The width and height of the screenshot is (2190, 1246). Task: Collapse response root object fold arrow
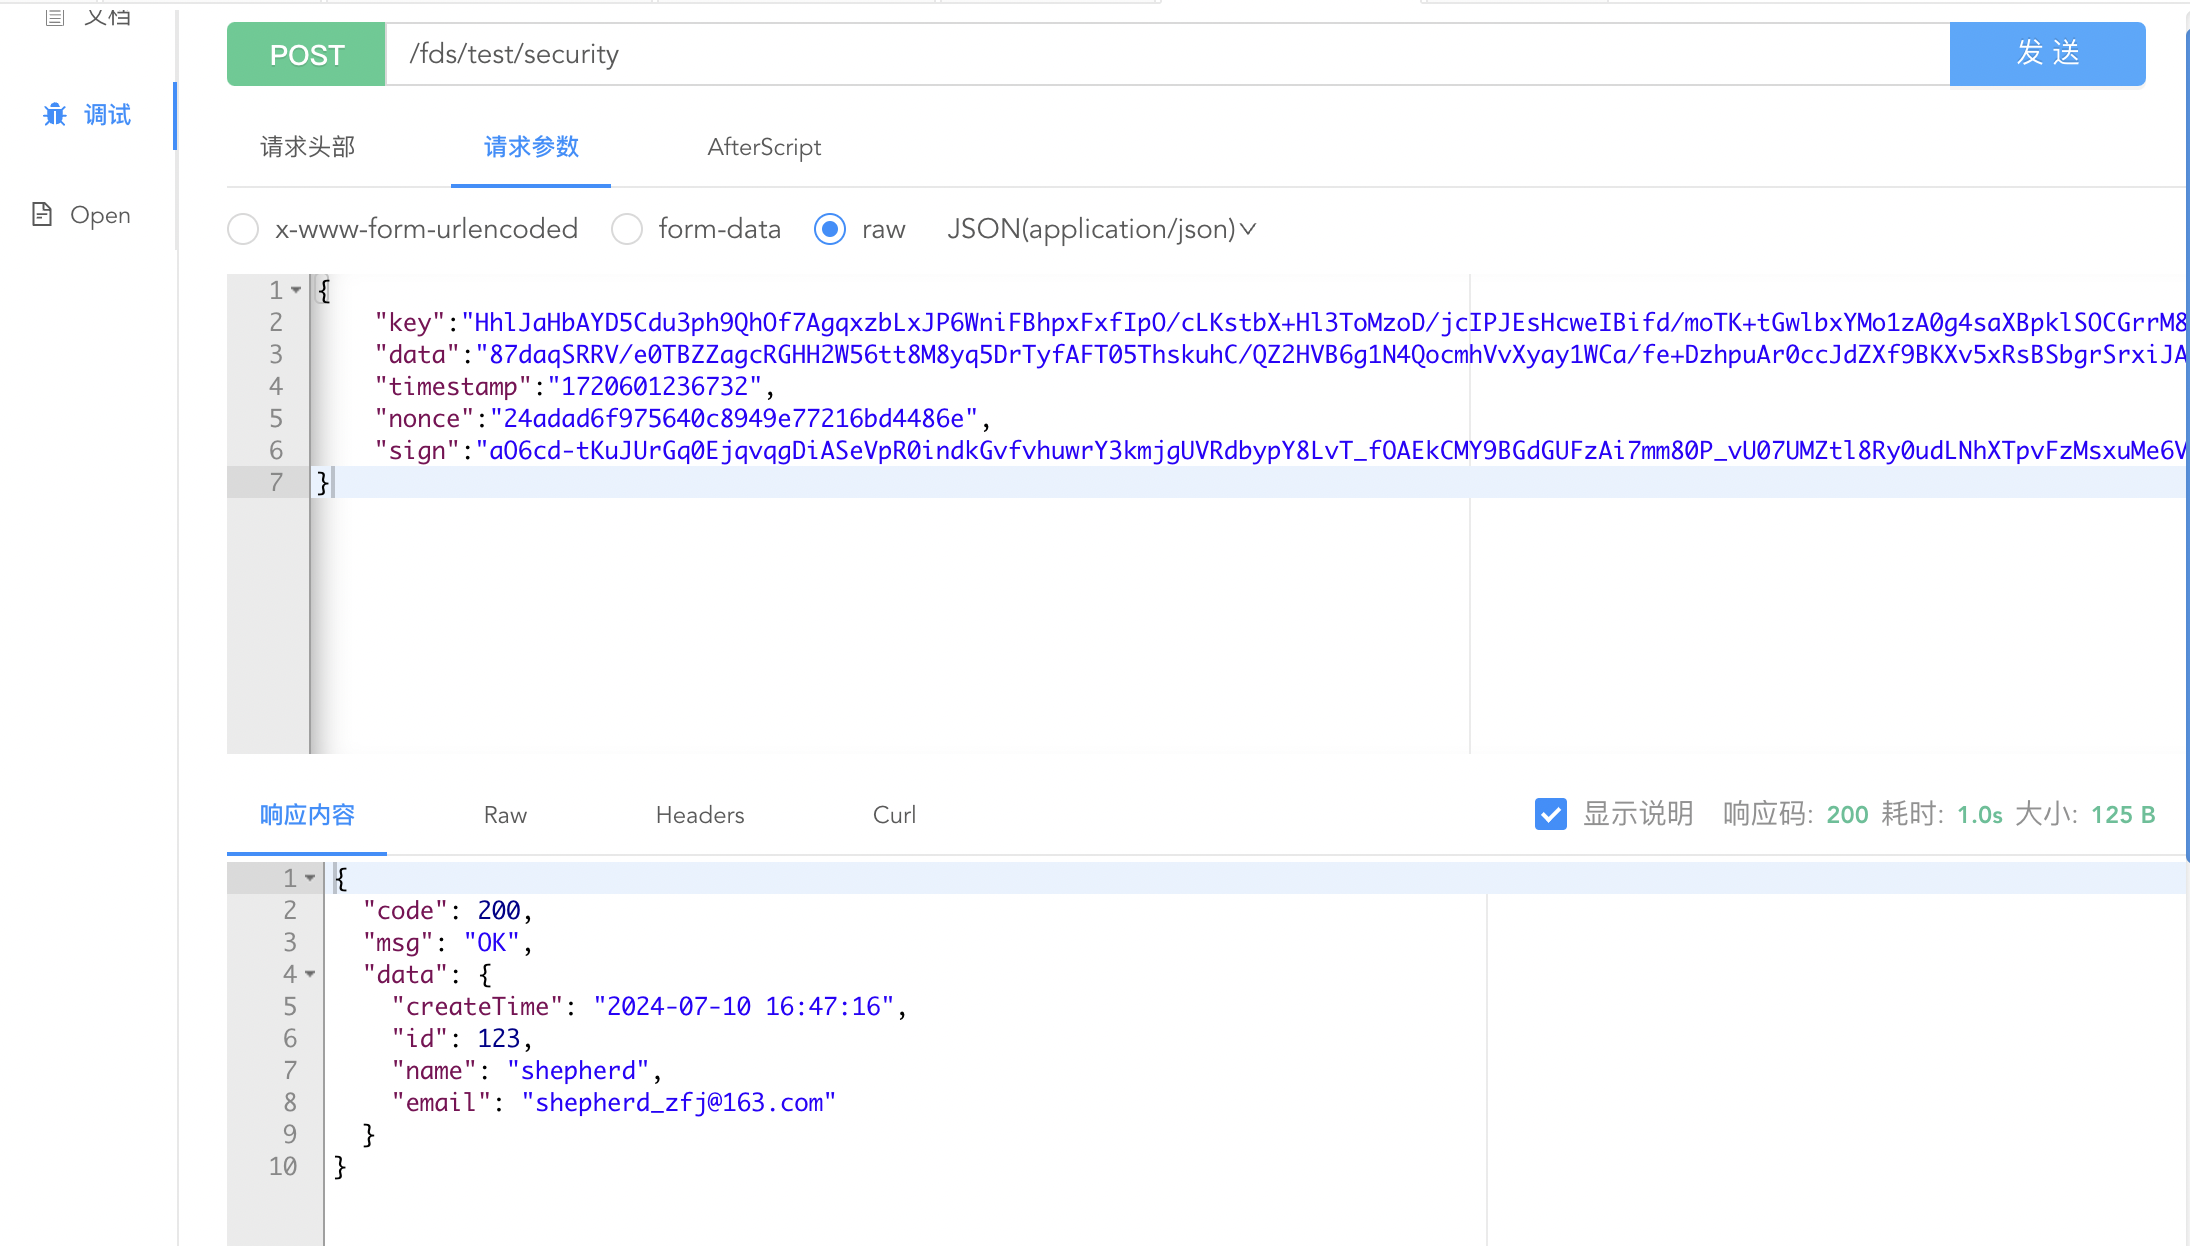click(x=310, y=878)
